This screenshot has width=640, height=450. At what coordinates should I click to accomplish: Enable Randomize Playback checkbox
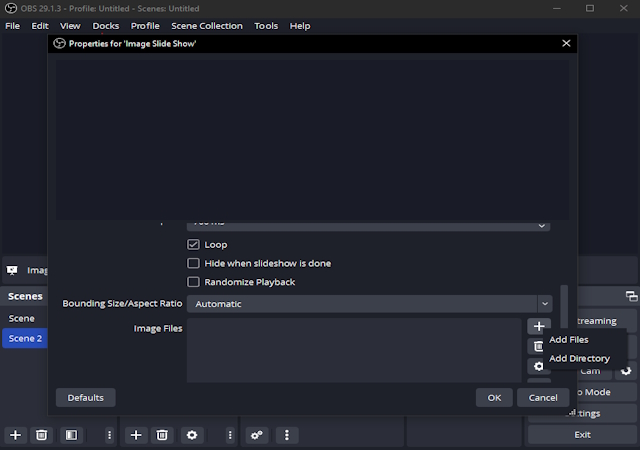[194, 283]
